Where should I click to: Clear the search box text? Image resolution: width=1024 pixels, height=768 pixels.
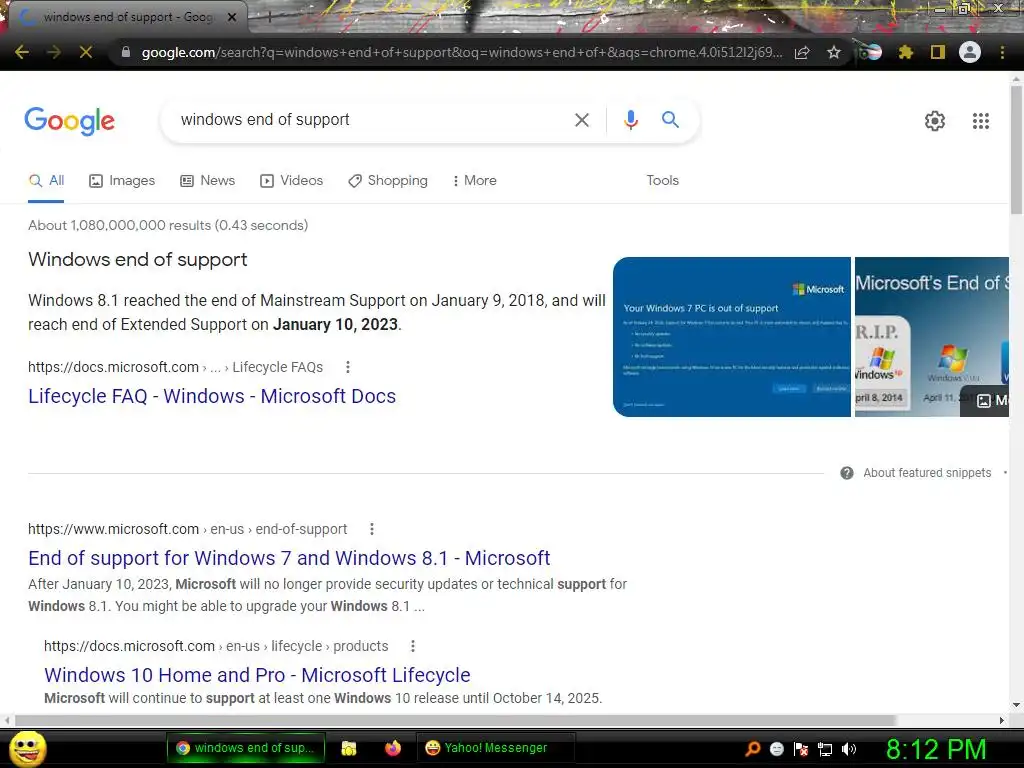click(x=581, y=120)
